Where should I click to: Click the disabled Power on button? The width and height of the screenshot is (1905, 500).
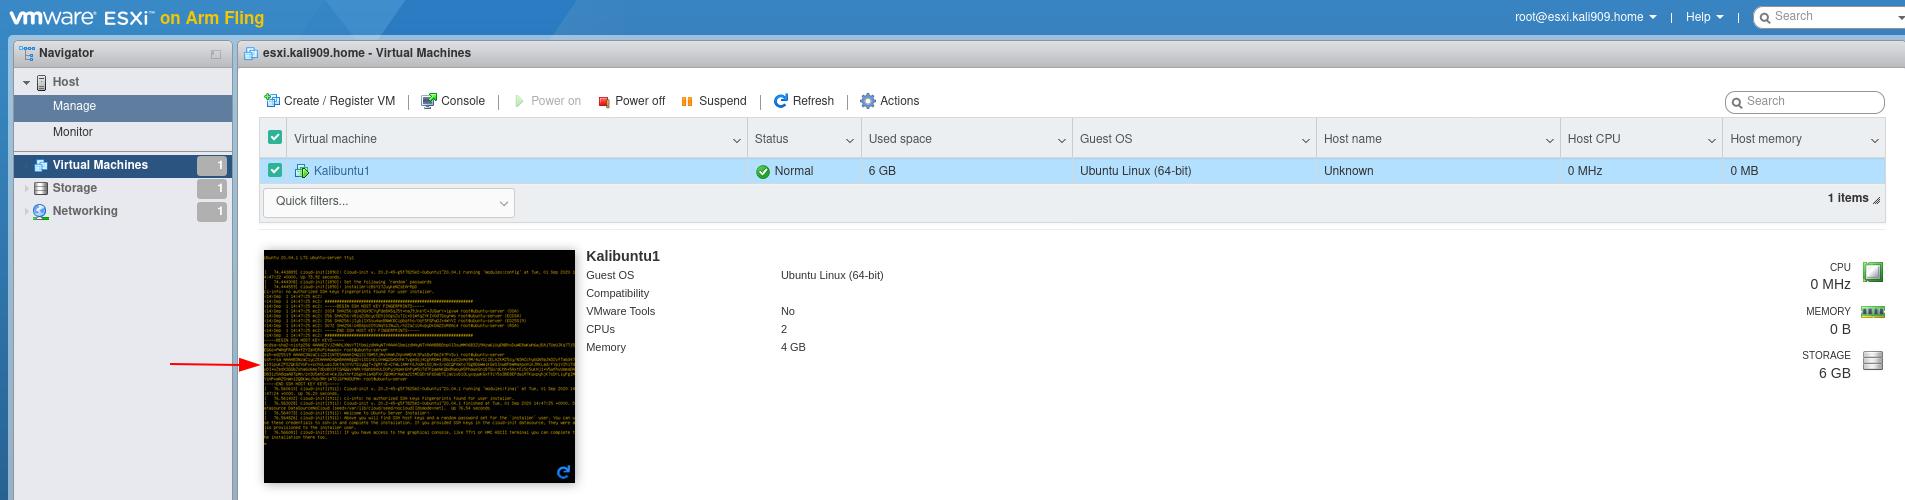[x=547, y=101]
